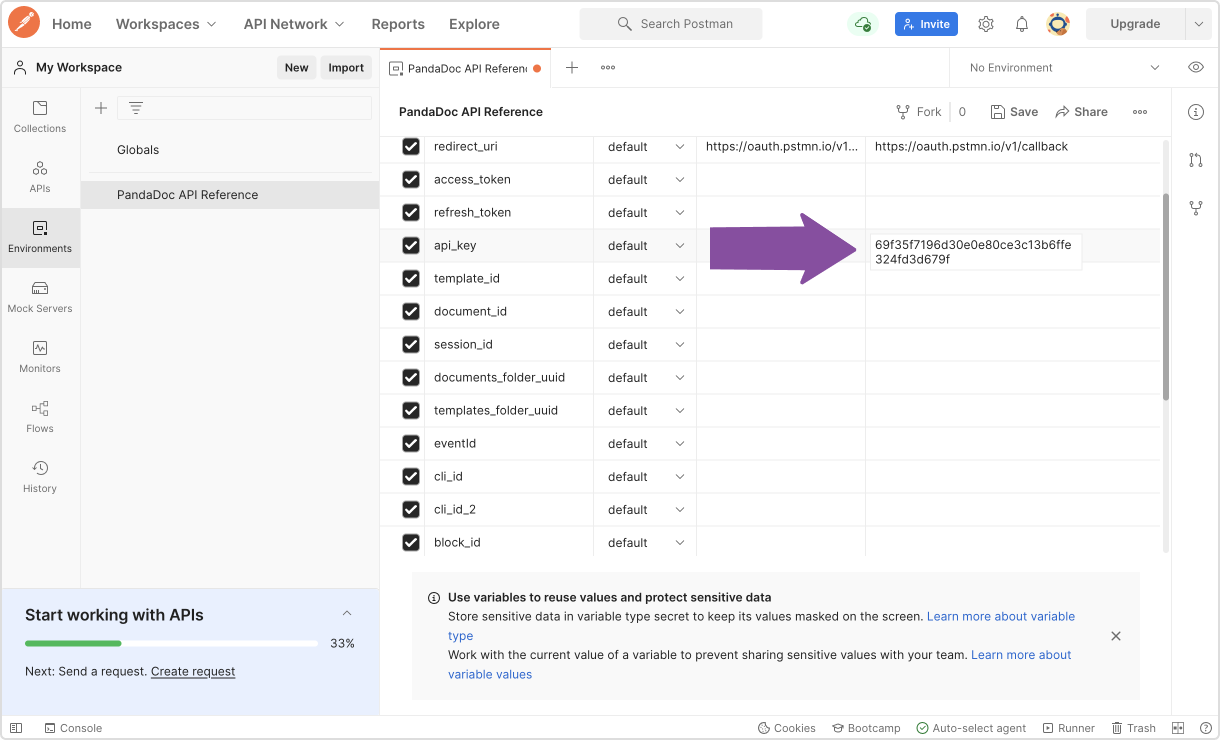
Task: Open the Workspaces dropdown menu
Action: (166, 24)
